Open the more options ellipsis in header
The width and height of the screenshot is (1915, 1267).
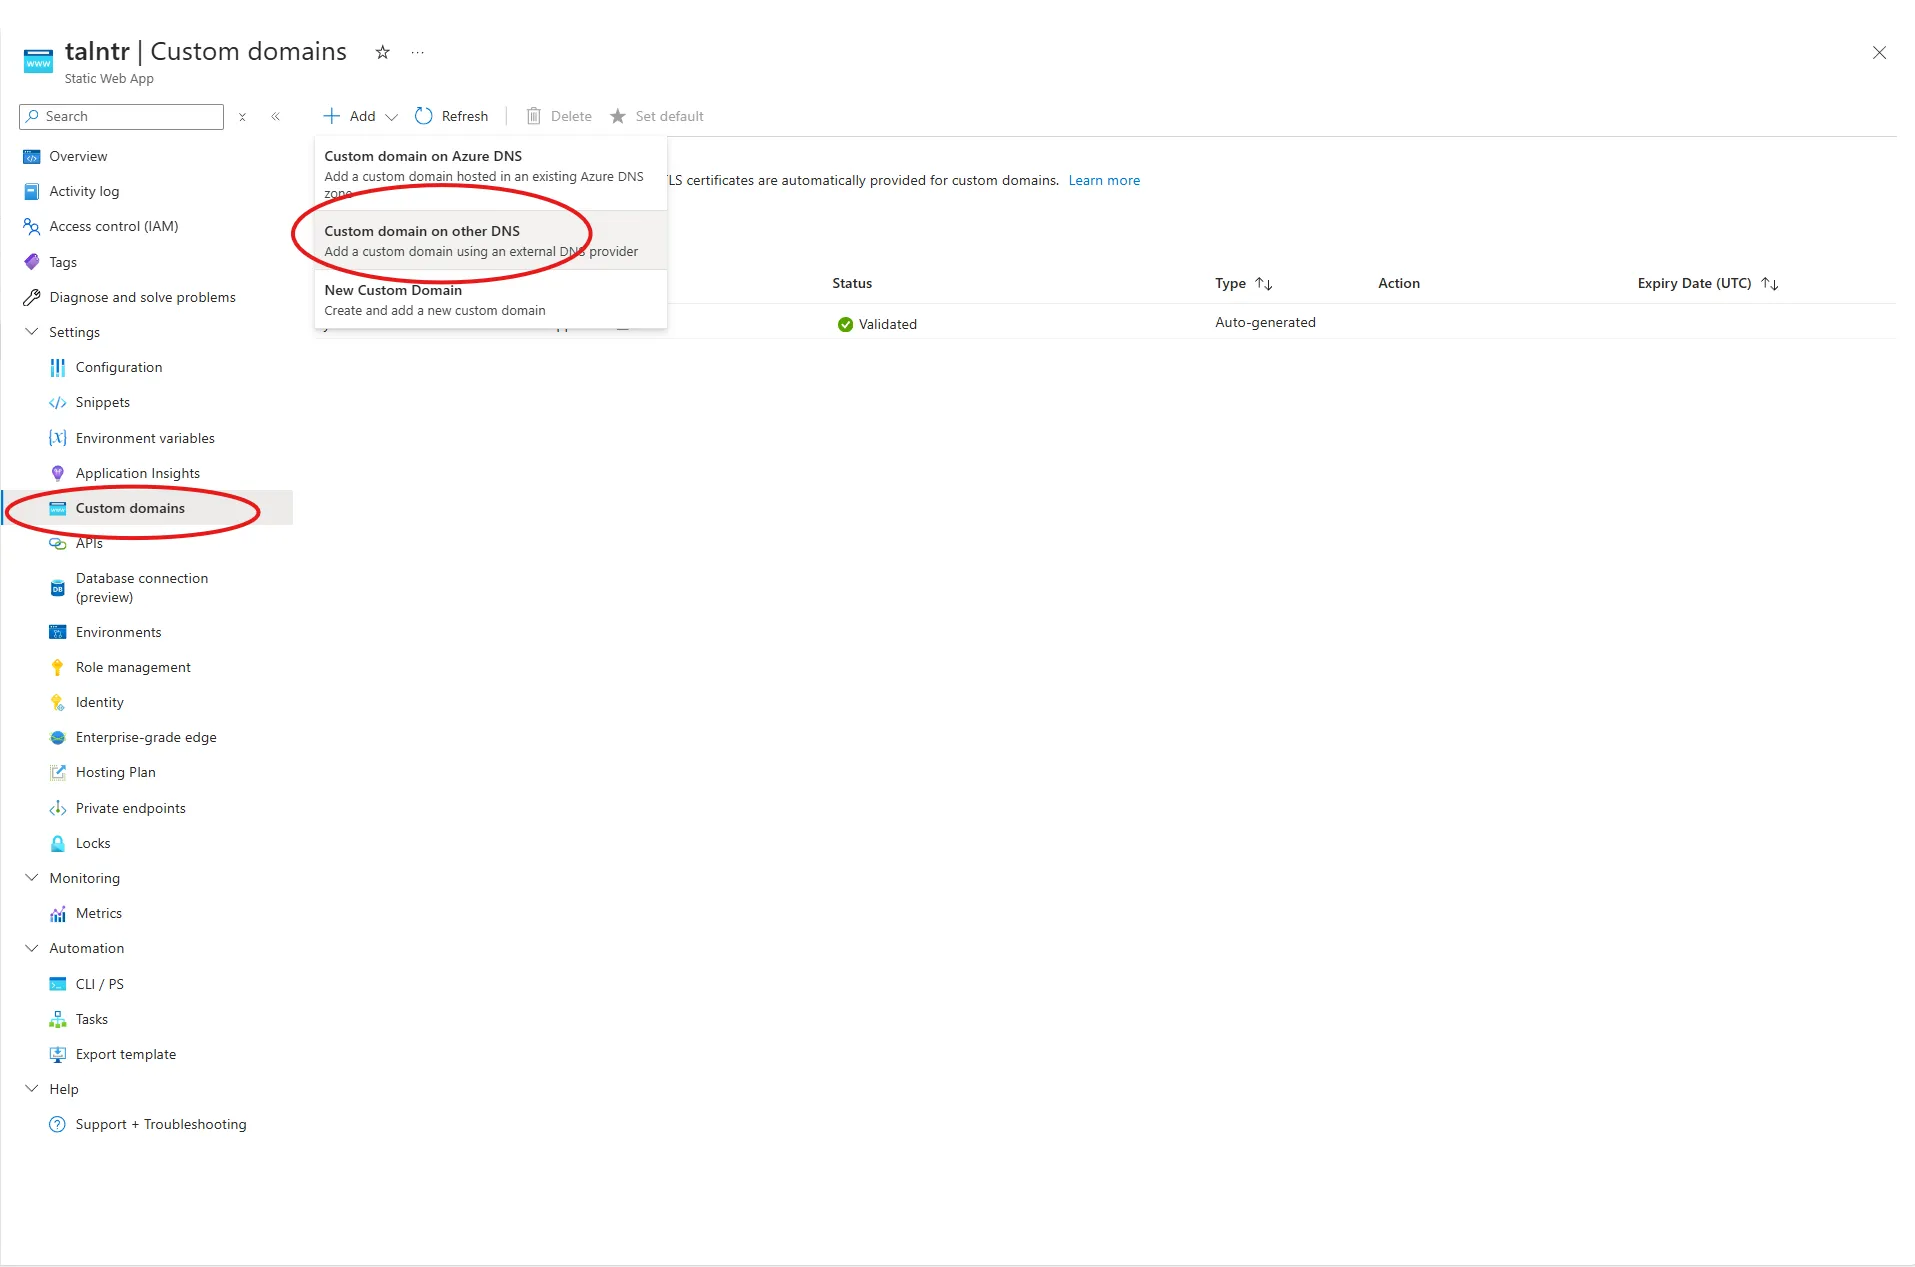418,52
